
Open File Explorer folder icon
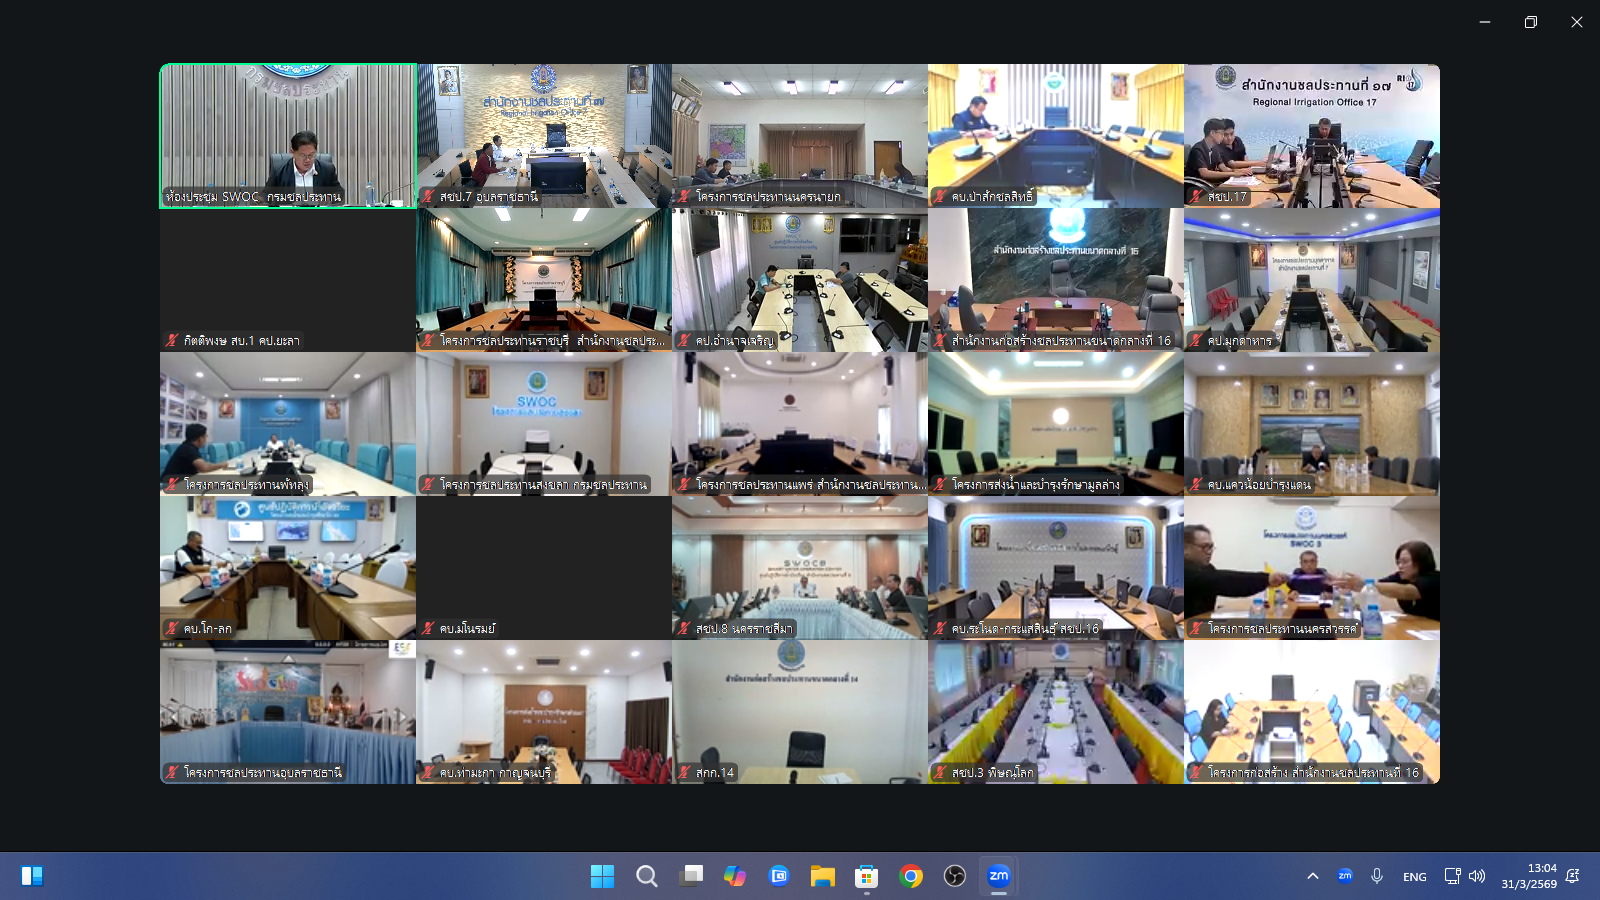(x=823, y=876)
